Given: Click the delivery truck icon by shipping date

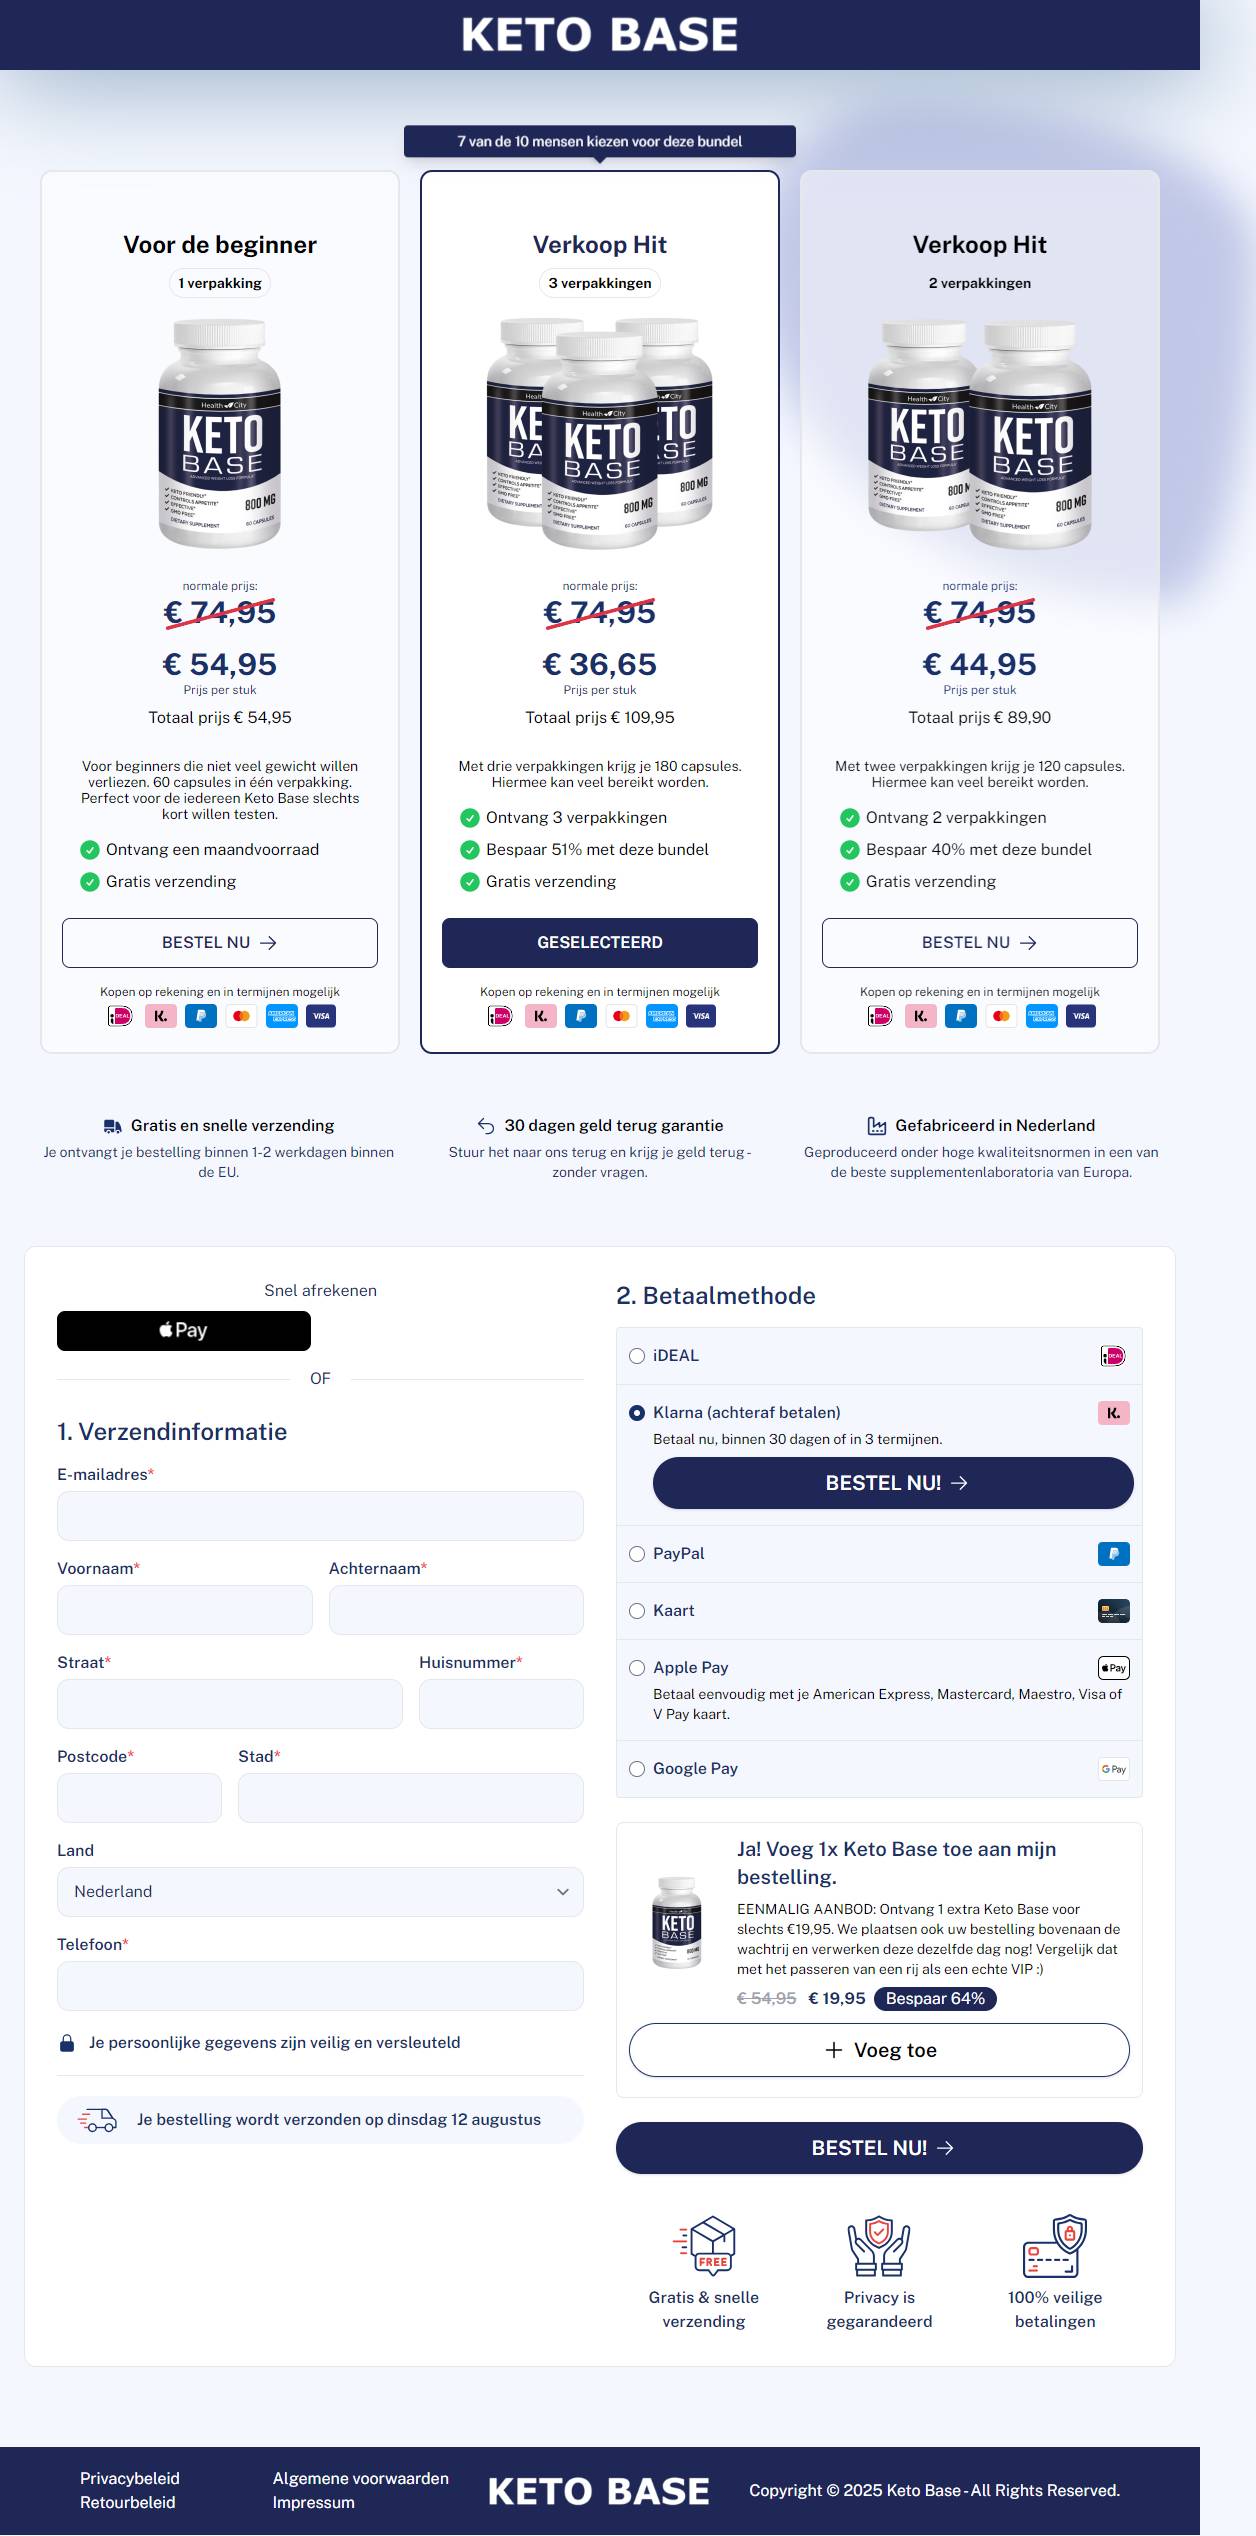Looking at the screenshot, I should coord(97,2120).
